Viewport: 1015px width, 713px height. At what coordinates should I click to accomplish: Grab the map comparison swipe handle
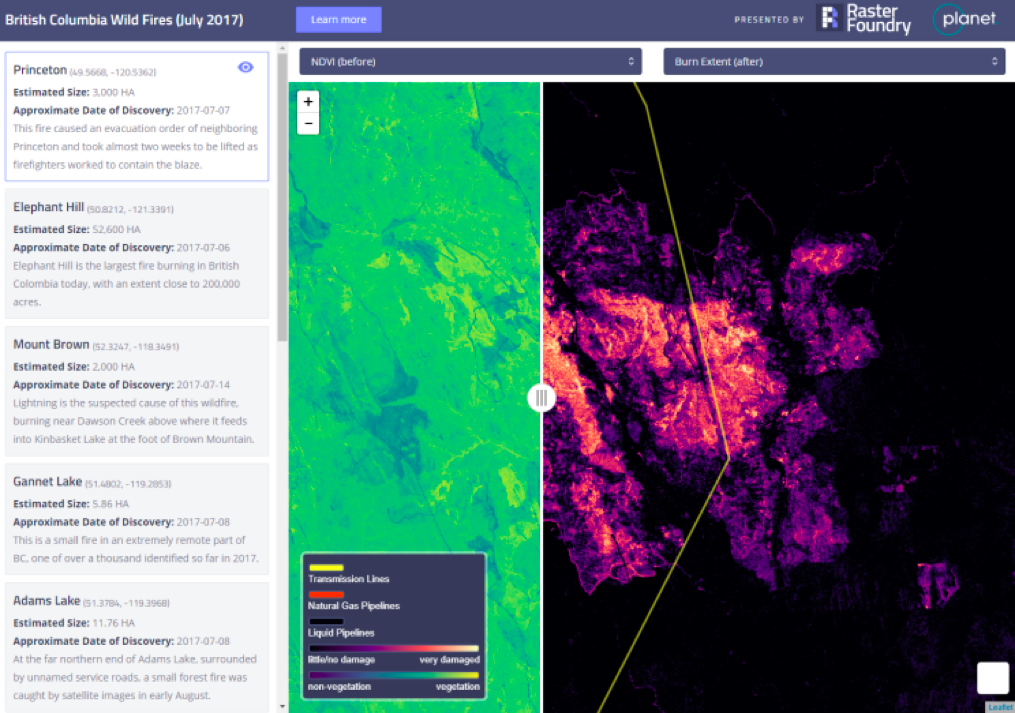click(x=541, y=398)
